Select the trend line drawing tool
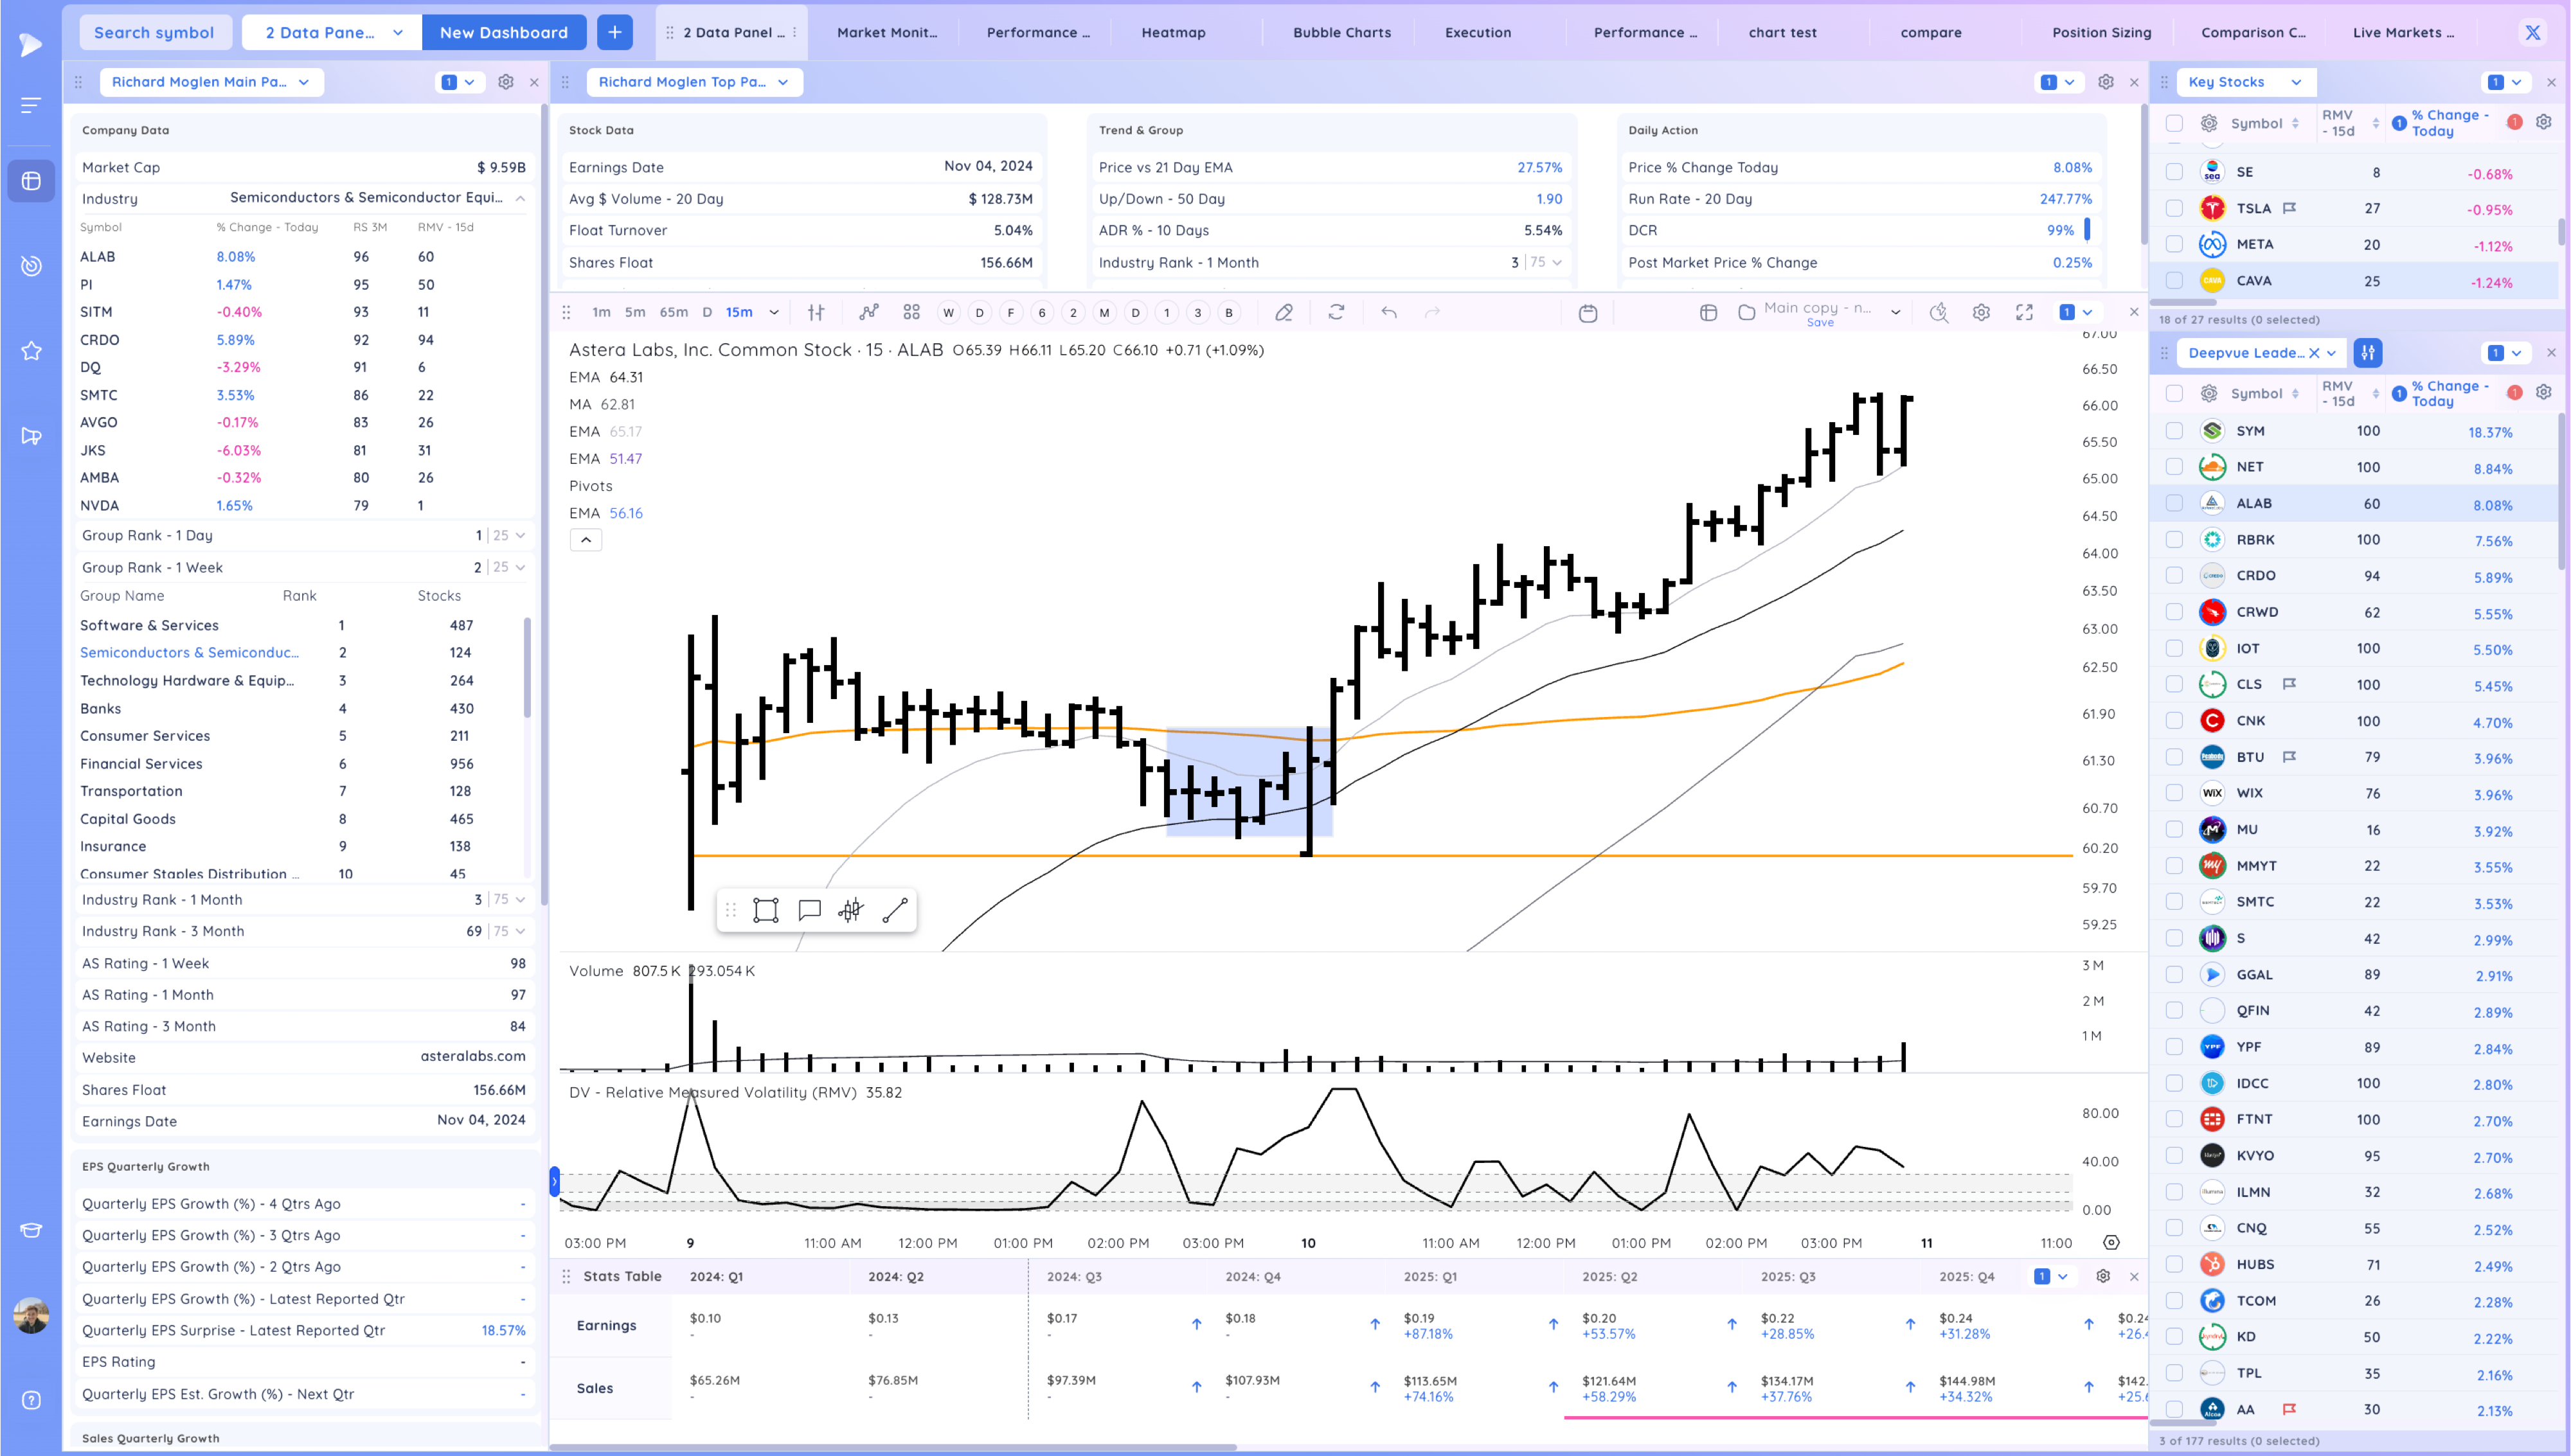The image size is (2571, 1456). coord(895,910)
